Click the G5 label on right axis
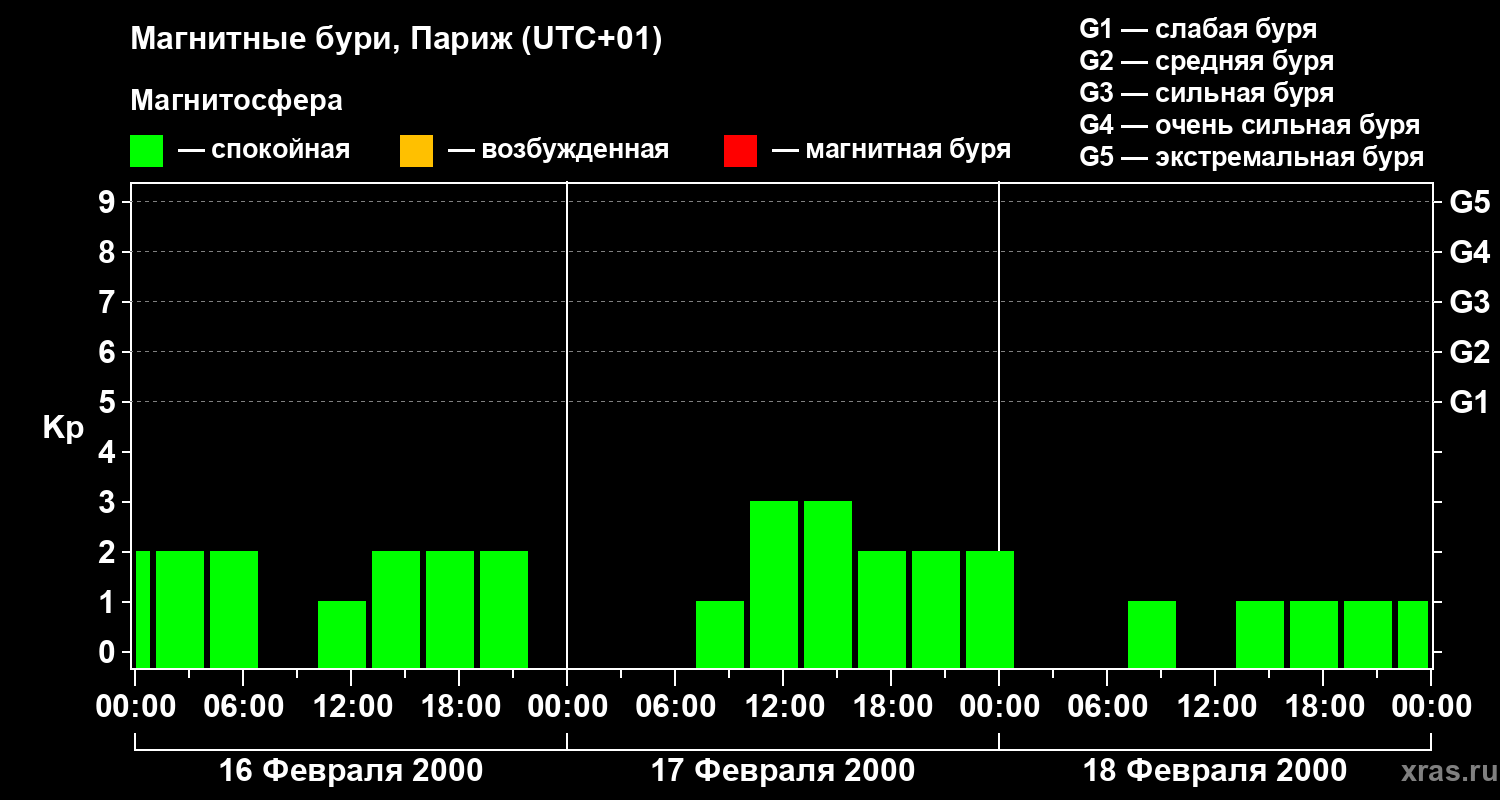 (x=1469, y=202)
